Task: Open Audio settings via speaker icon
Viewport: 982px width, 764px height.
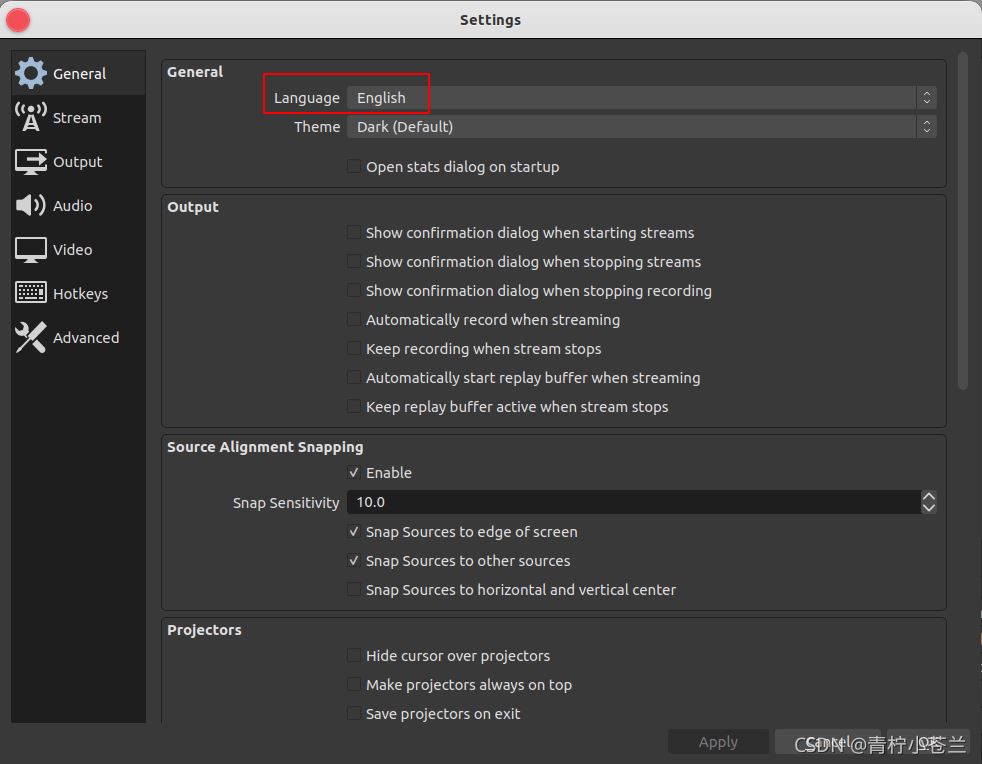Action: [x=30, y=205]
